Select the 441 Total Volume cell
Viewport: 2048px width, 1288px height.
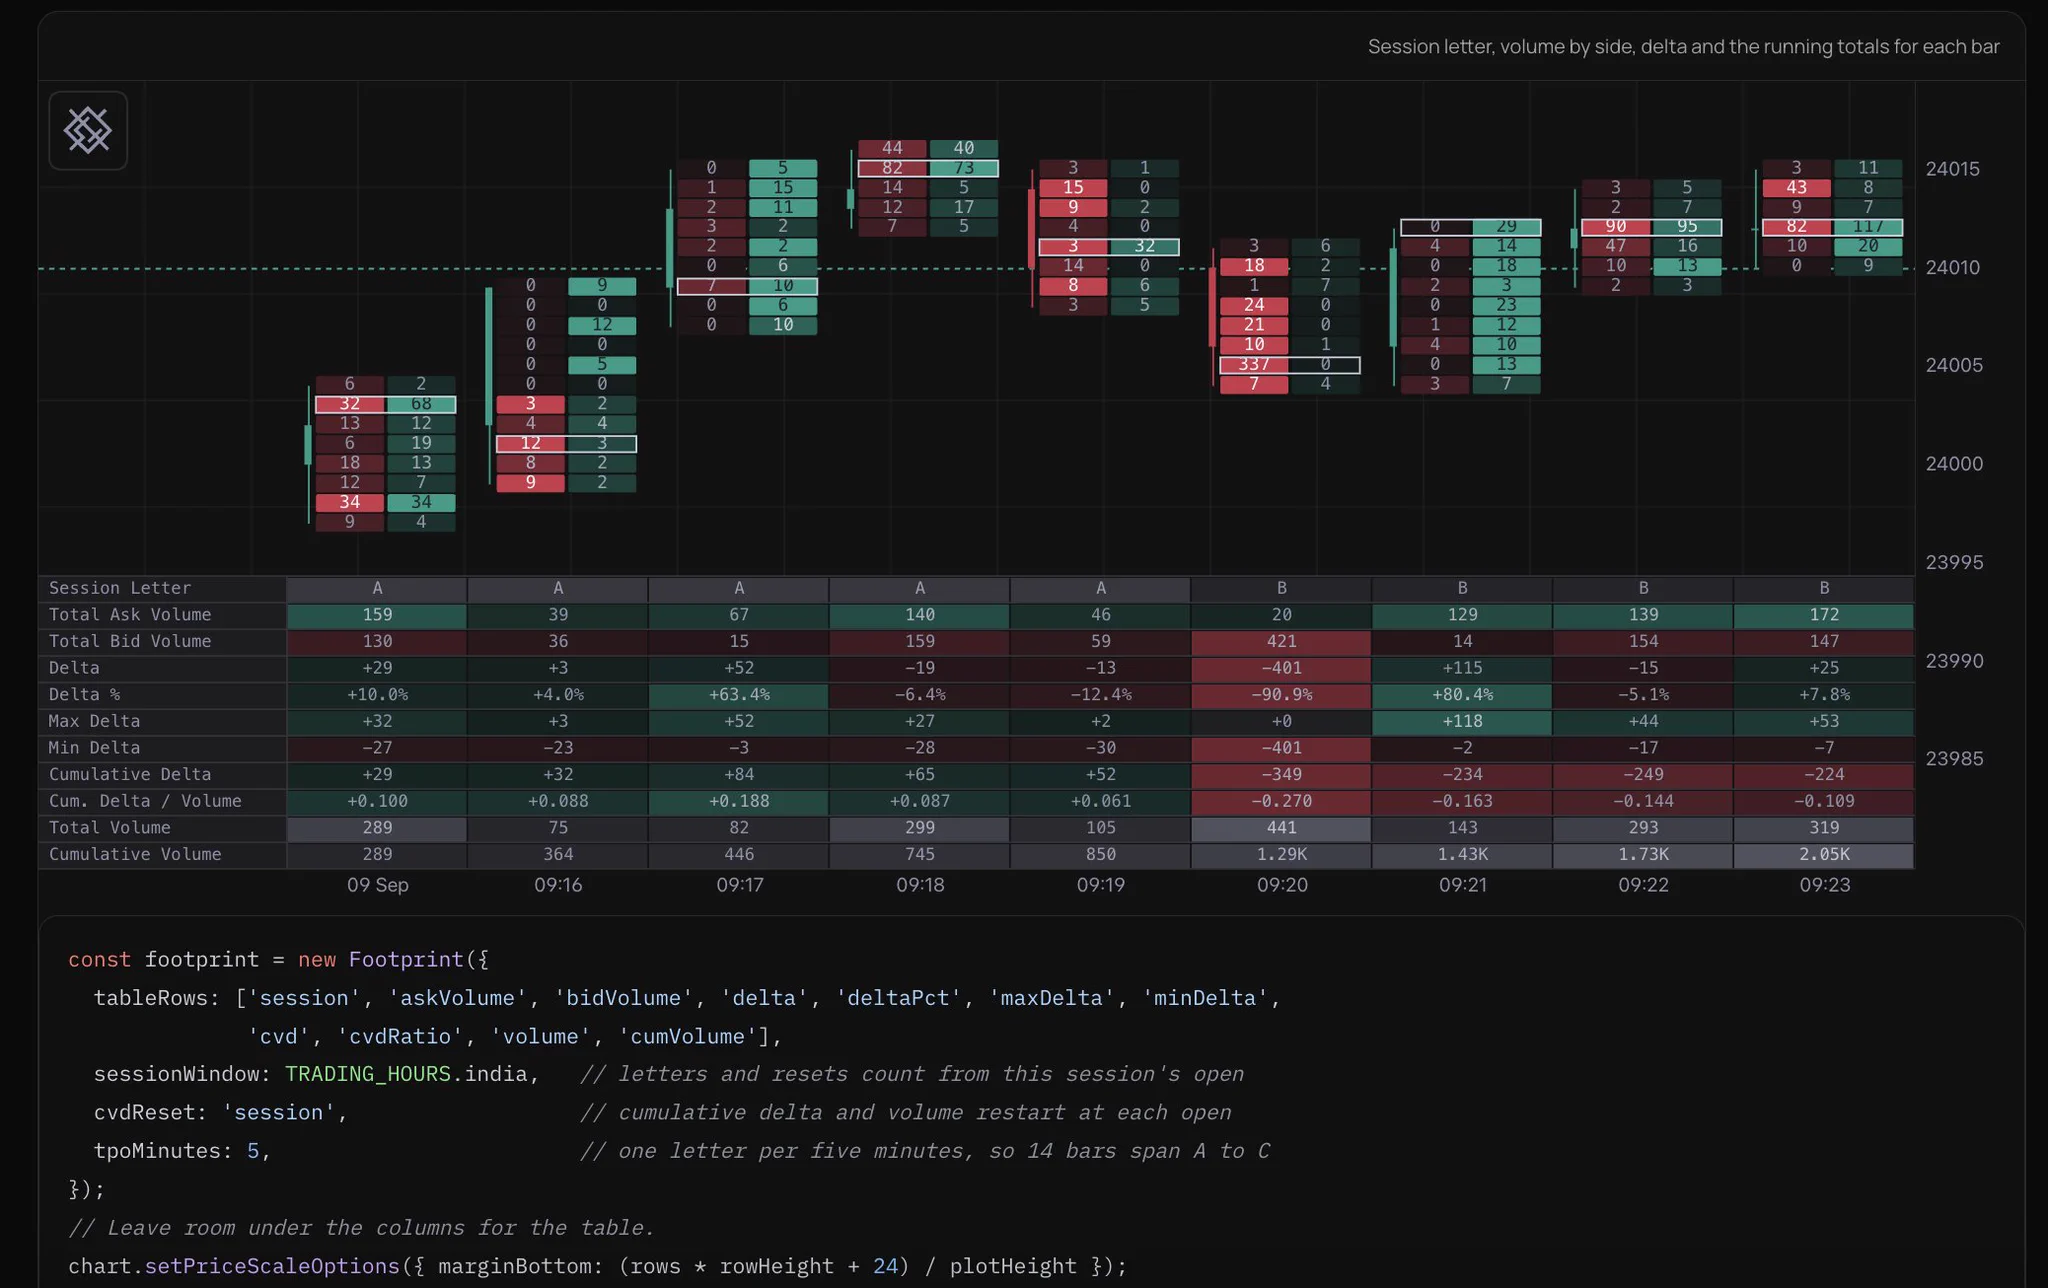tap(1281, 828)
